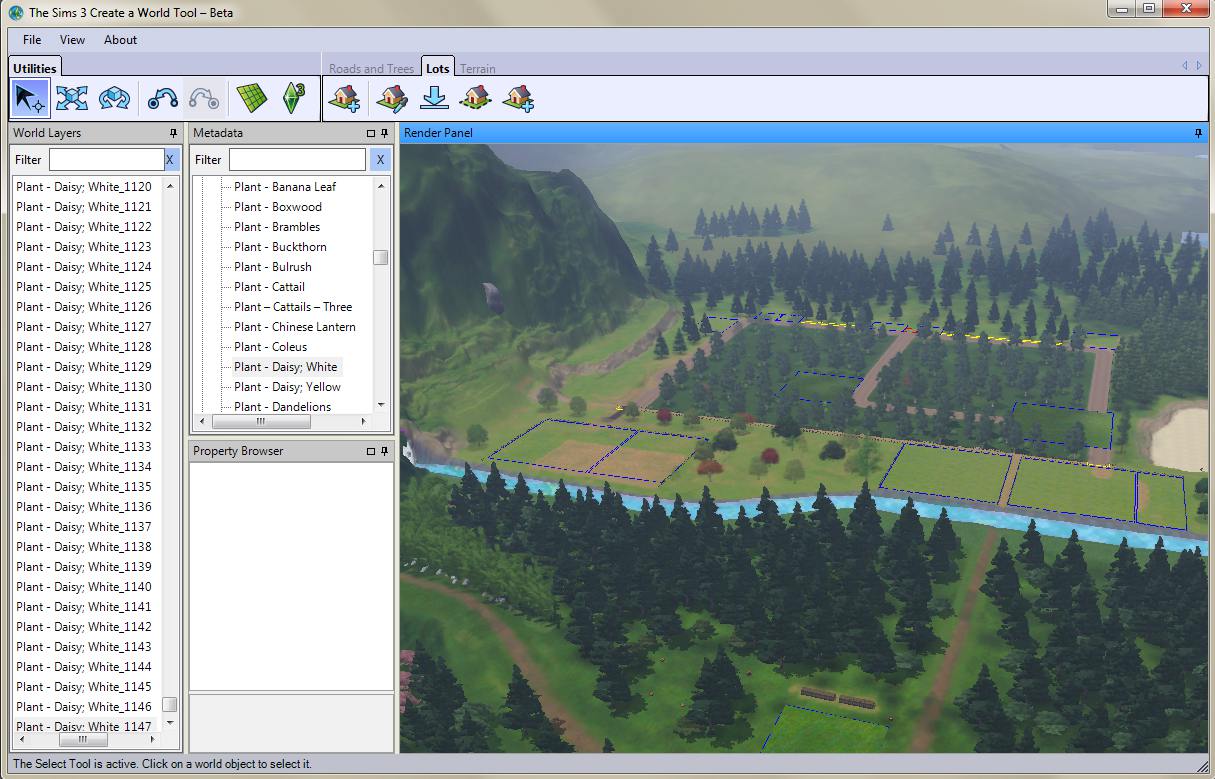Choose the Rotate Object tool

coord(114,98)
